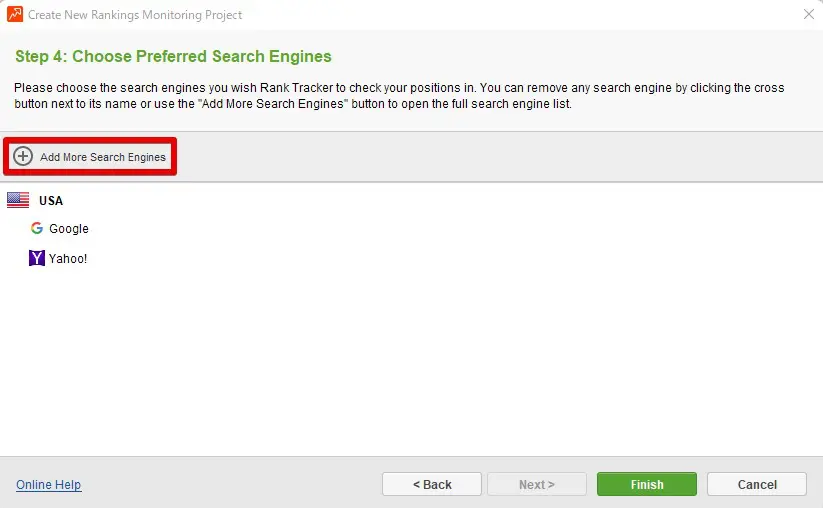This screenshot has height=508, width=823.
Task: Select the USA country group label
Action: click(51, 200)
